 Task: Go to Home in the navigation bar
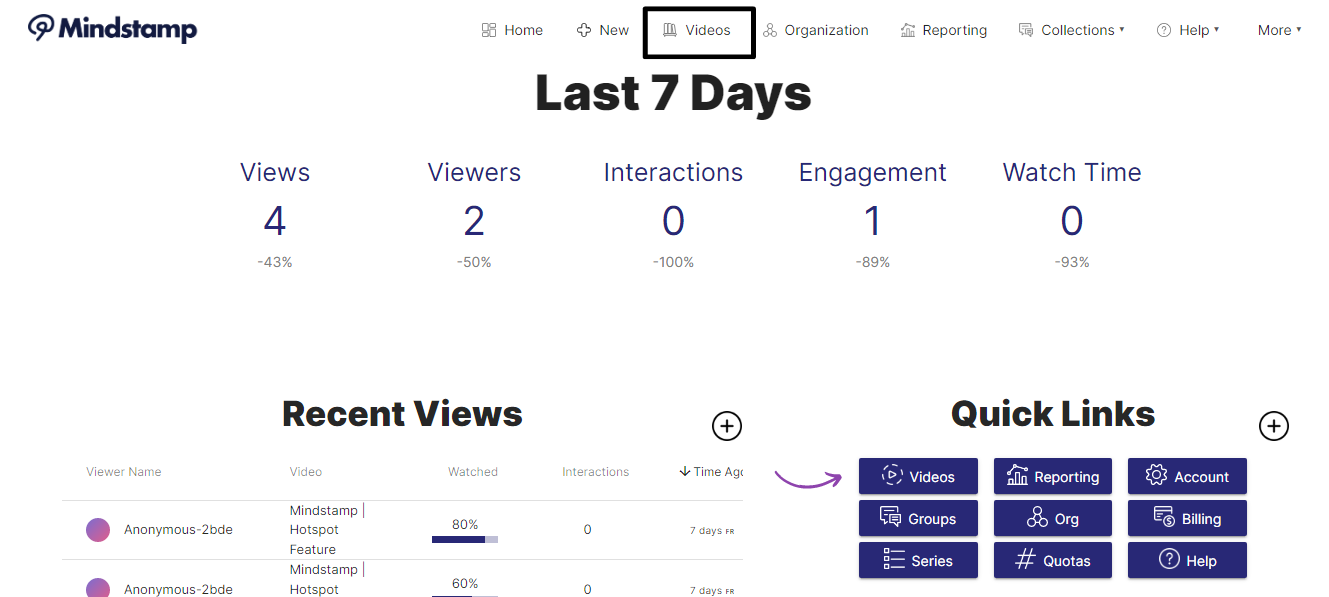point(512,30)
